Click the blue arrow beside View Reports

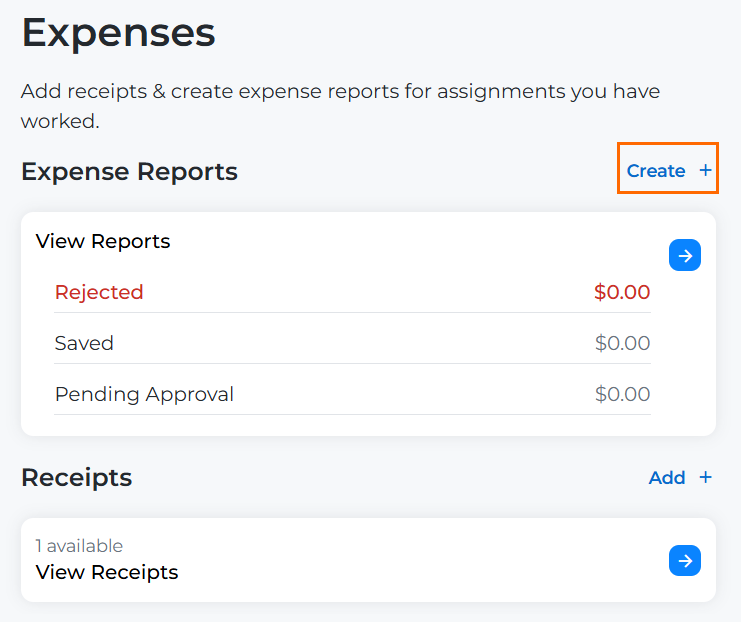[x=685, y=256]
